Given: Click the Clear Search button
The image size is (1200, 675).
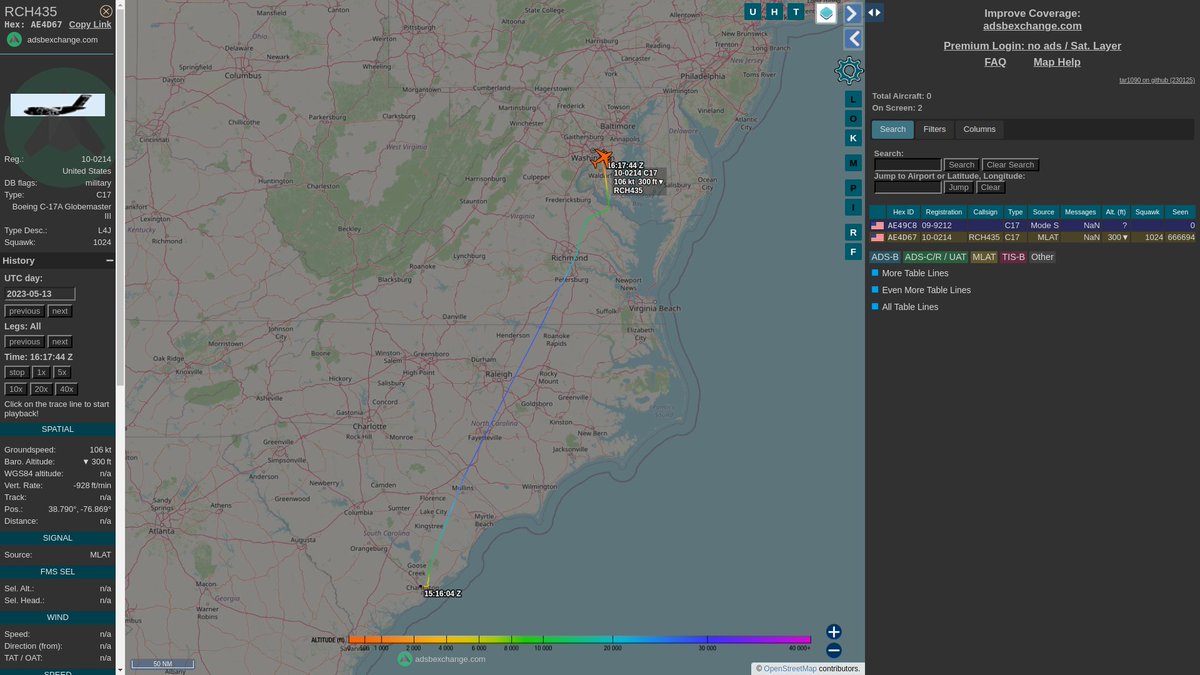Looking at the screenshot, I should point(1010,165).
